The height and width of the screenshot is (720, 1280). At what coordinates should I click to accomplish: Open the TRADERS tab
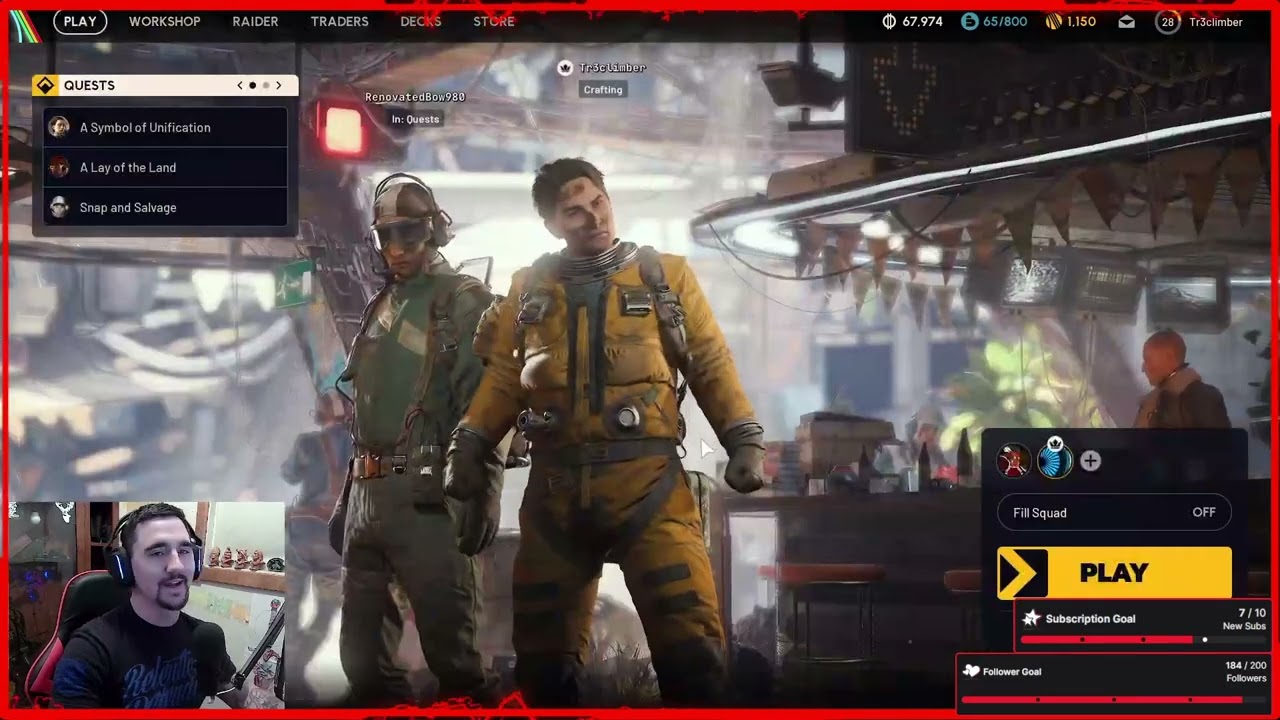pyautogui.click(x=339, y=21)
